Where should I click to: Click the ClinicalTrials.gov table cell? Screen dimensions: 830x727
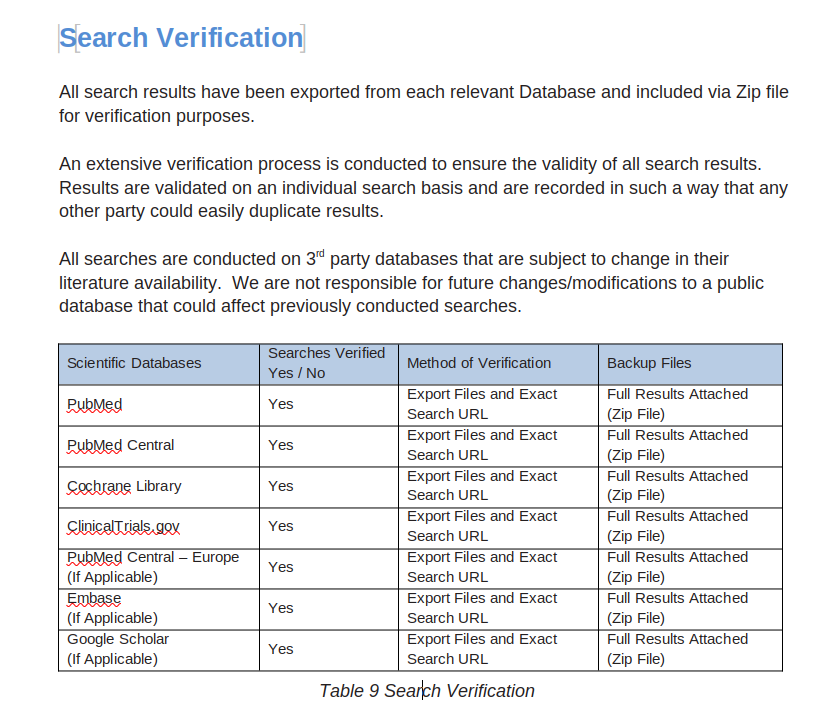[123, 526]
